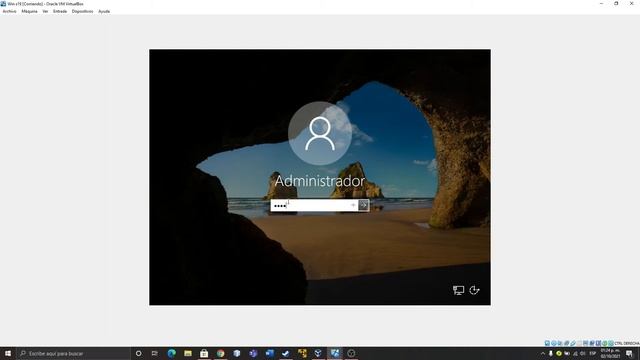Launch Microsoft Edge from the taskbar
The image size is (640, 360).
171,353
